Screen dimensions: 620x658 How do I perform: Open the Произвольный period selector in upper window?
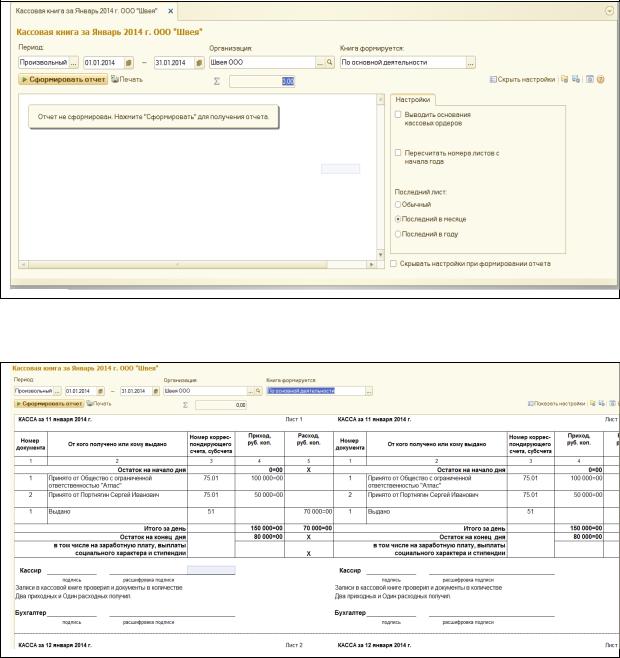click(x=73, y=63)
